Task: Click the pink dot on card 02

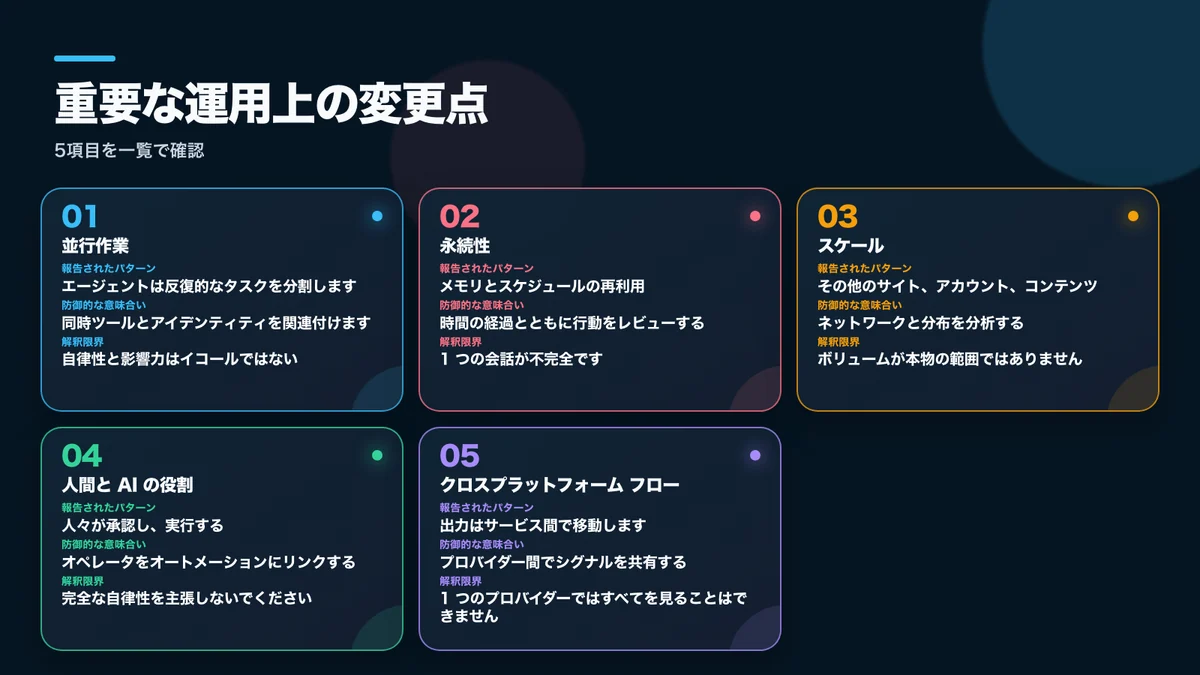Action: [755, 216]
